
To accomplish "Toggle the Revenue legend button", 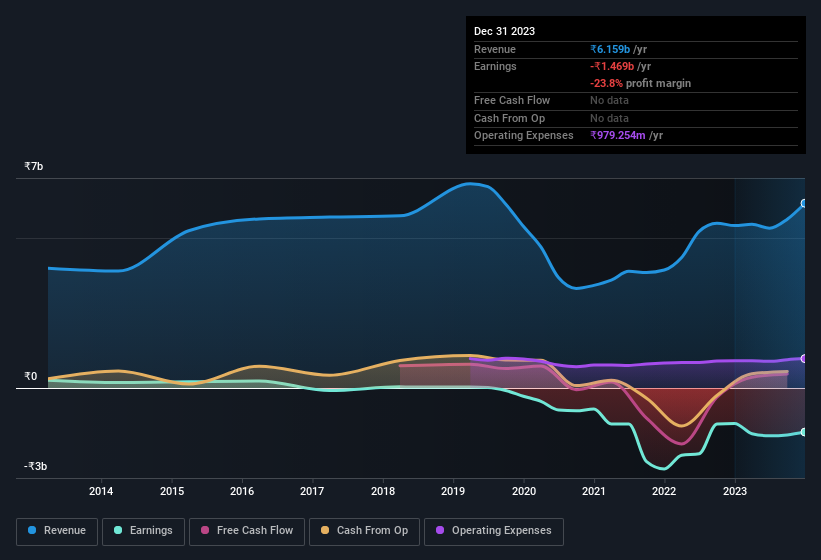I will tap(57, 532).
